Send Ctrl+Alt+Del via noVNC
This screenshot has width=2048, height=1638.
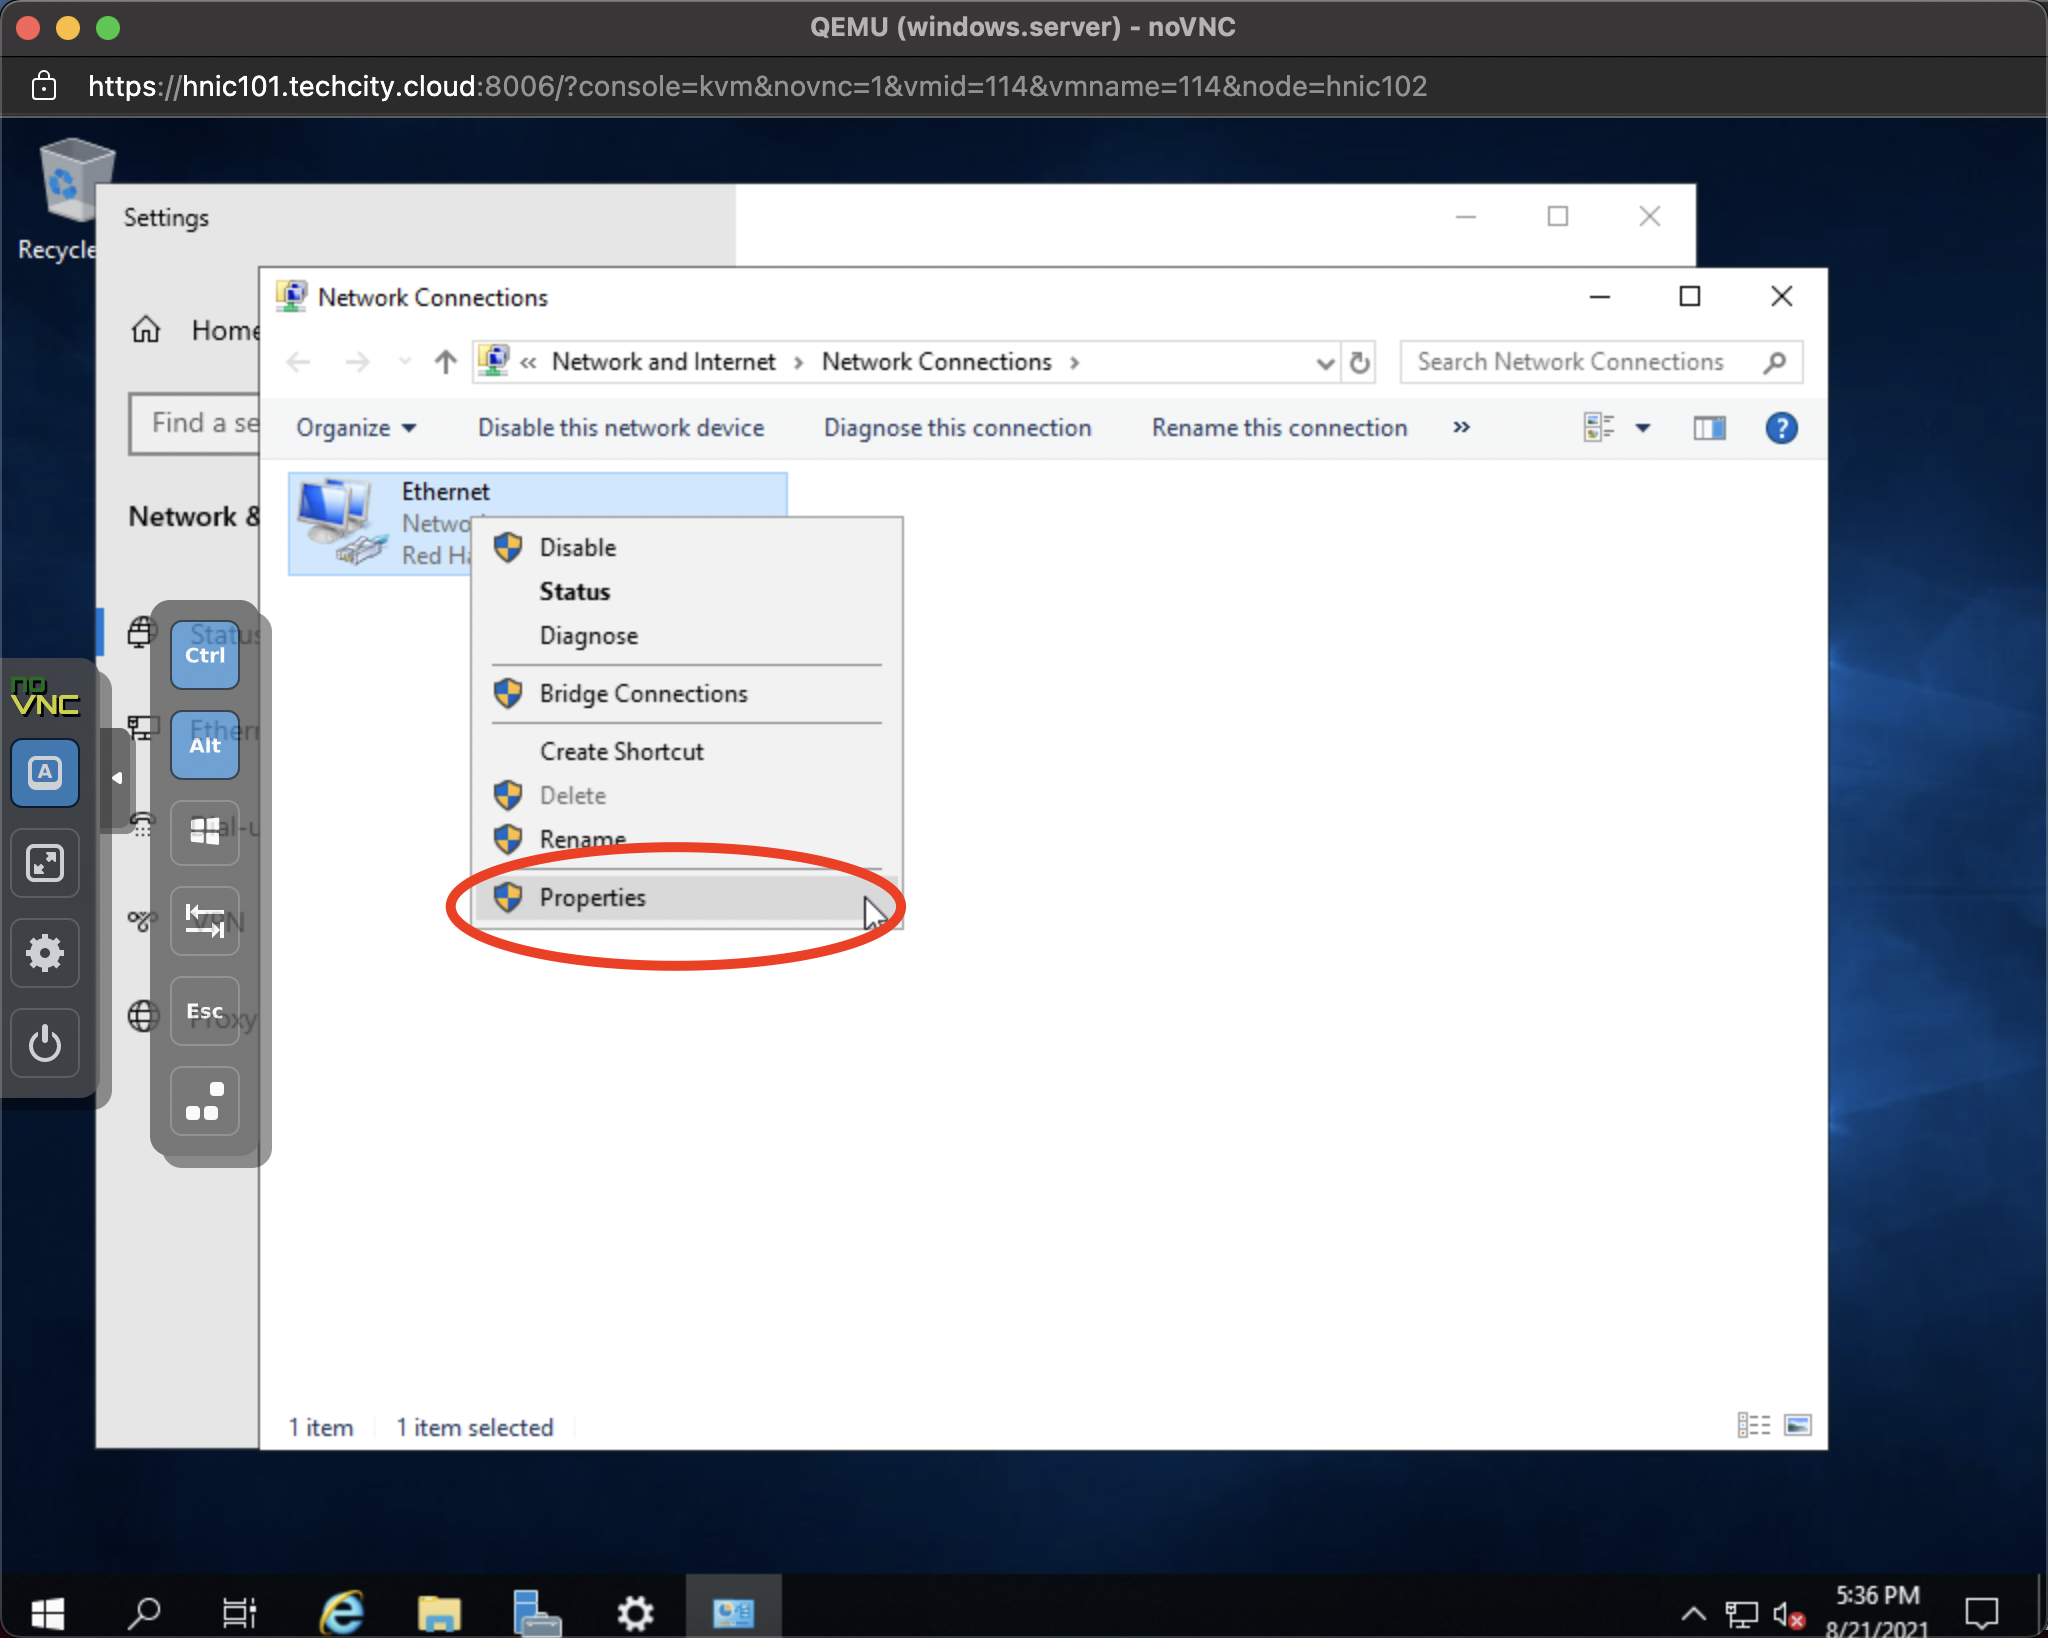pyautogui.click(x=205, y=1101)
